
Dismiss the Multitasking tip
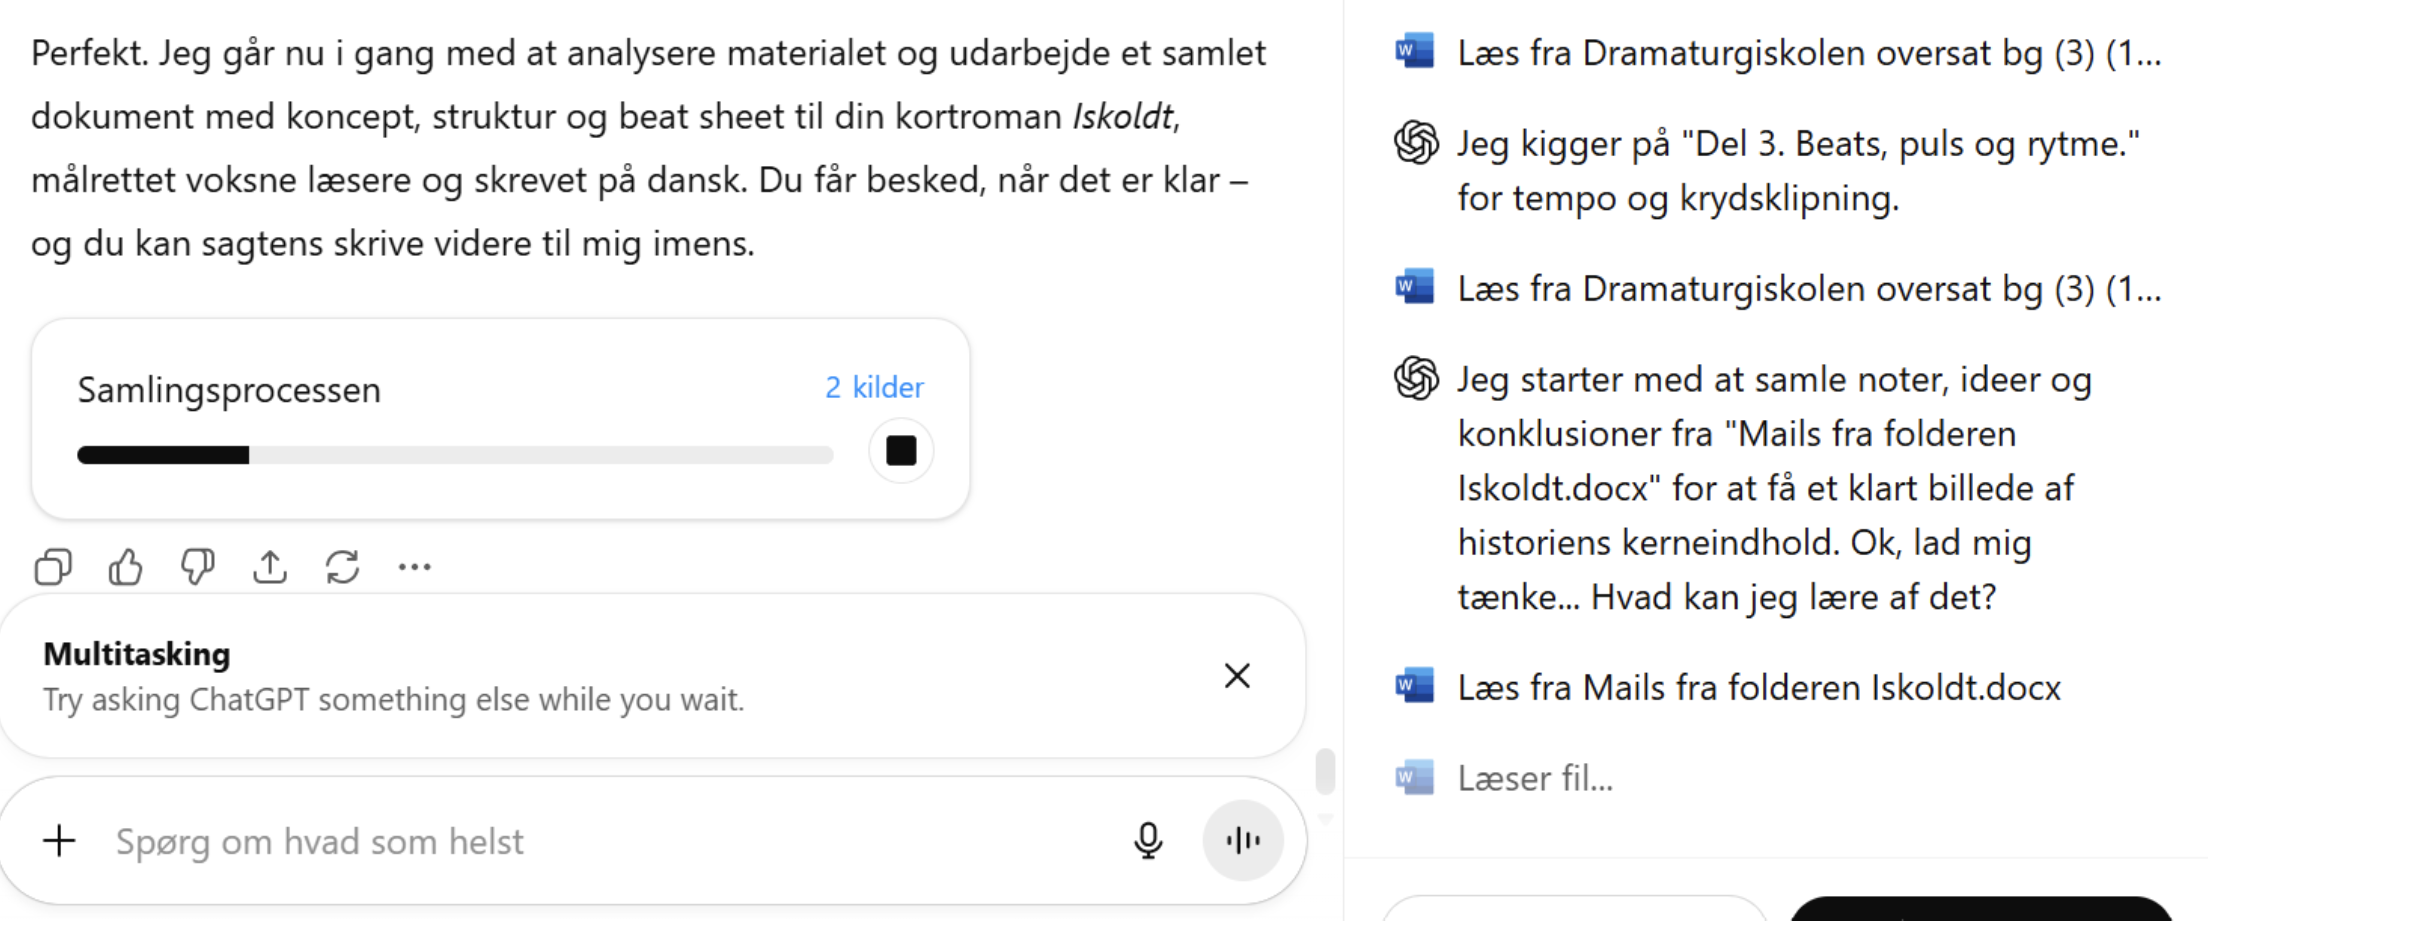tap(1237, 676)
